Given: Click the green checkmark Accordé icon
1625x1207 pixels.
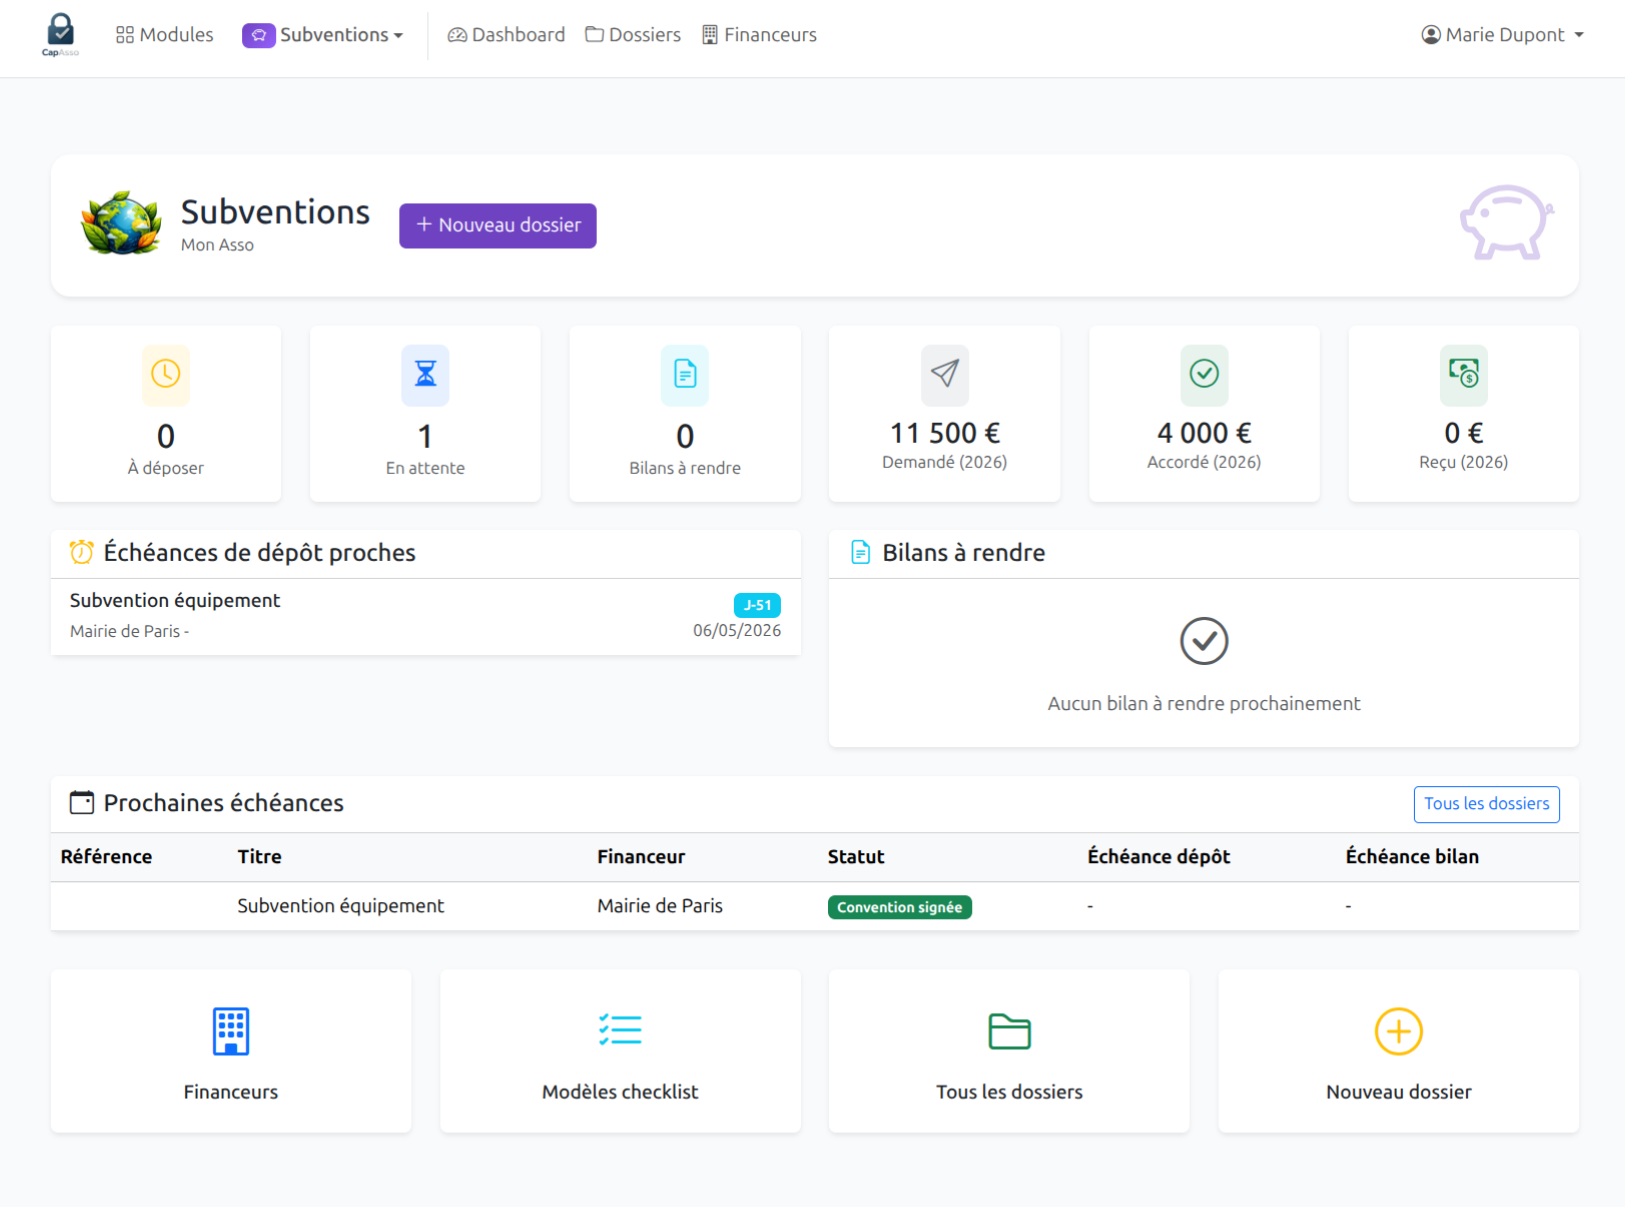Looking at the screenshot, I should (x=1203, y=374).
